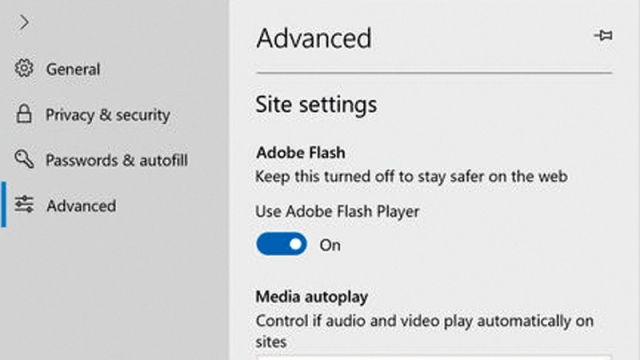This screenshot has width=640, height=360.
Task: Switch to Privacy & security tab
Action: point(108,115)
